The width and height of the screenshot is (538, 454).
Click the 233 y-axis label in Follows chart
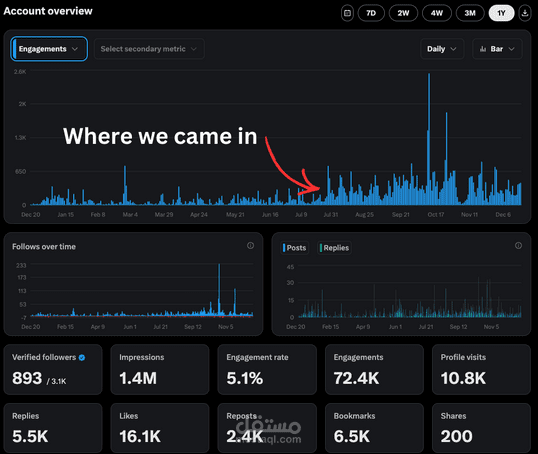[x=21, y=265]
